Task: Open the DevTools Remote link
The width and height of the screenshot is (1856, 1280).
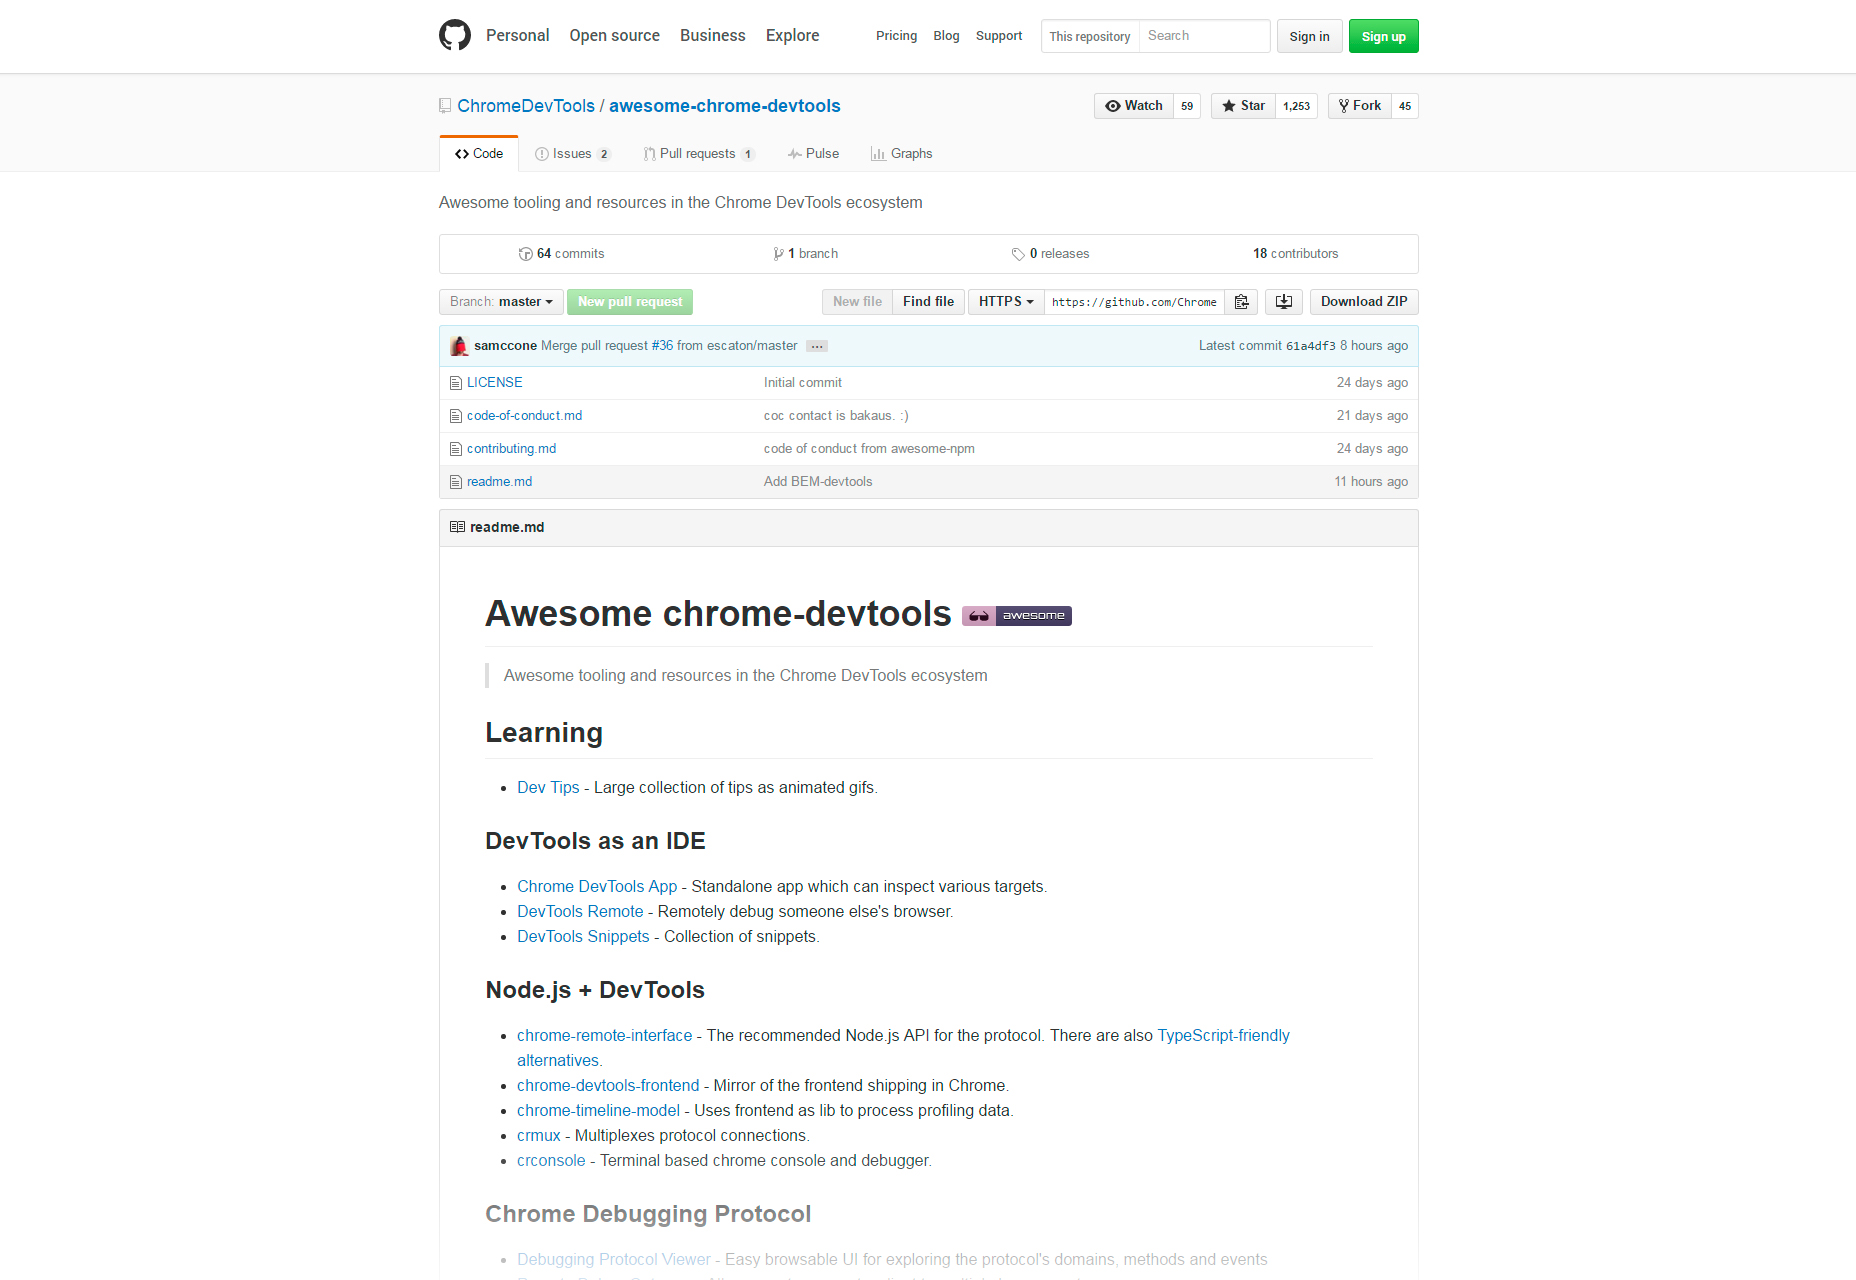Action: pyautogui.click(x=580, y=912)
